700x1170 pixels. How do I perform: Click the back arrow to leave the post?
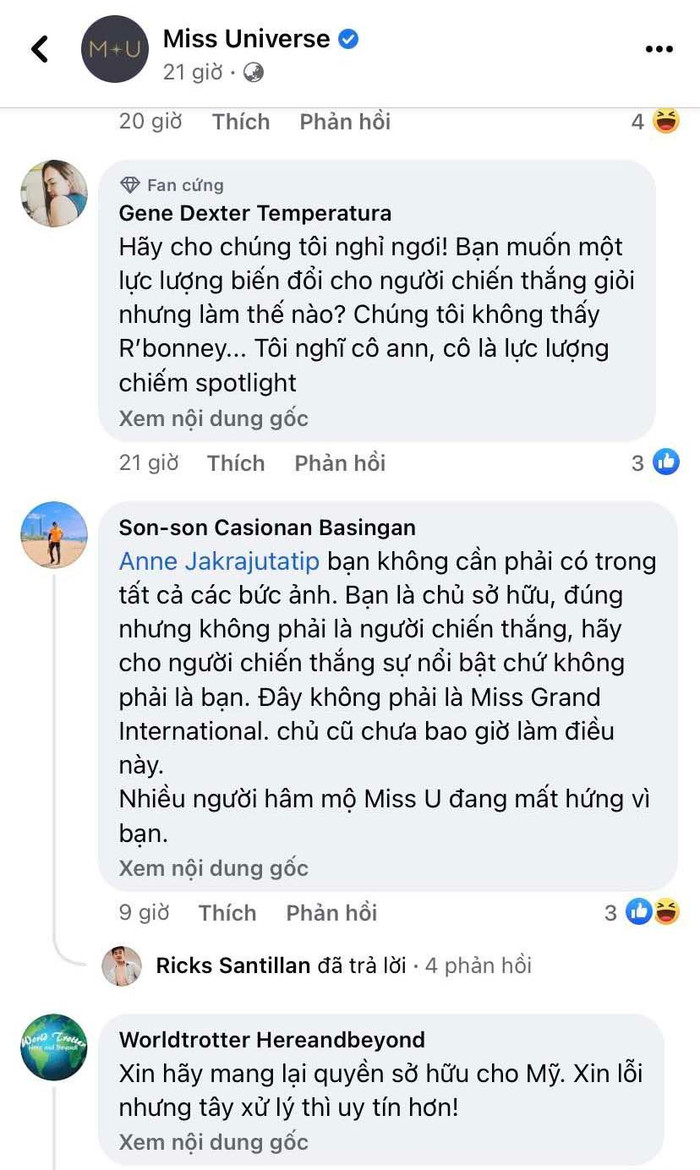39,47
